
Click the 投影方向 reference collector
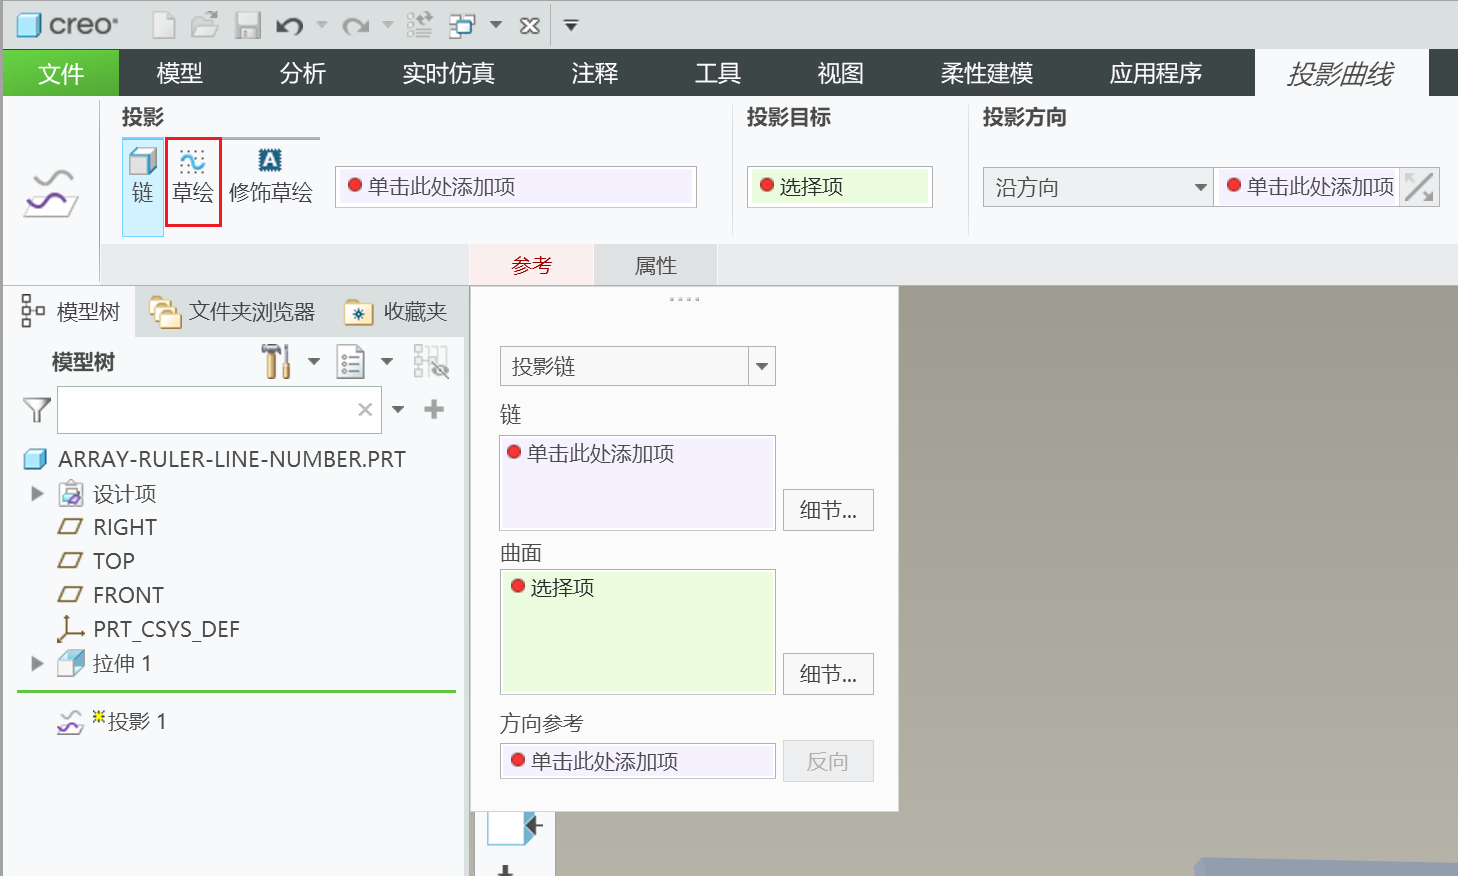pyautogui.click(x=1307, y=187)
